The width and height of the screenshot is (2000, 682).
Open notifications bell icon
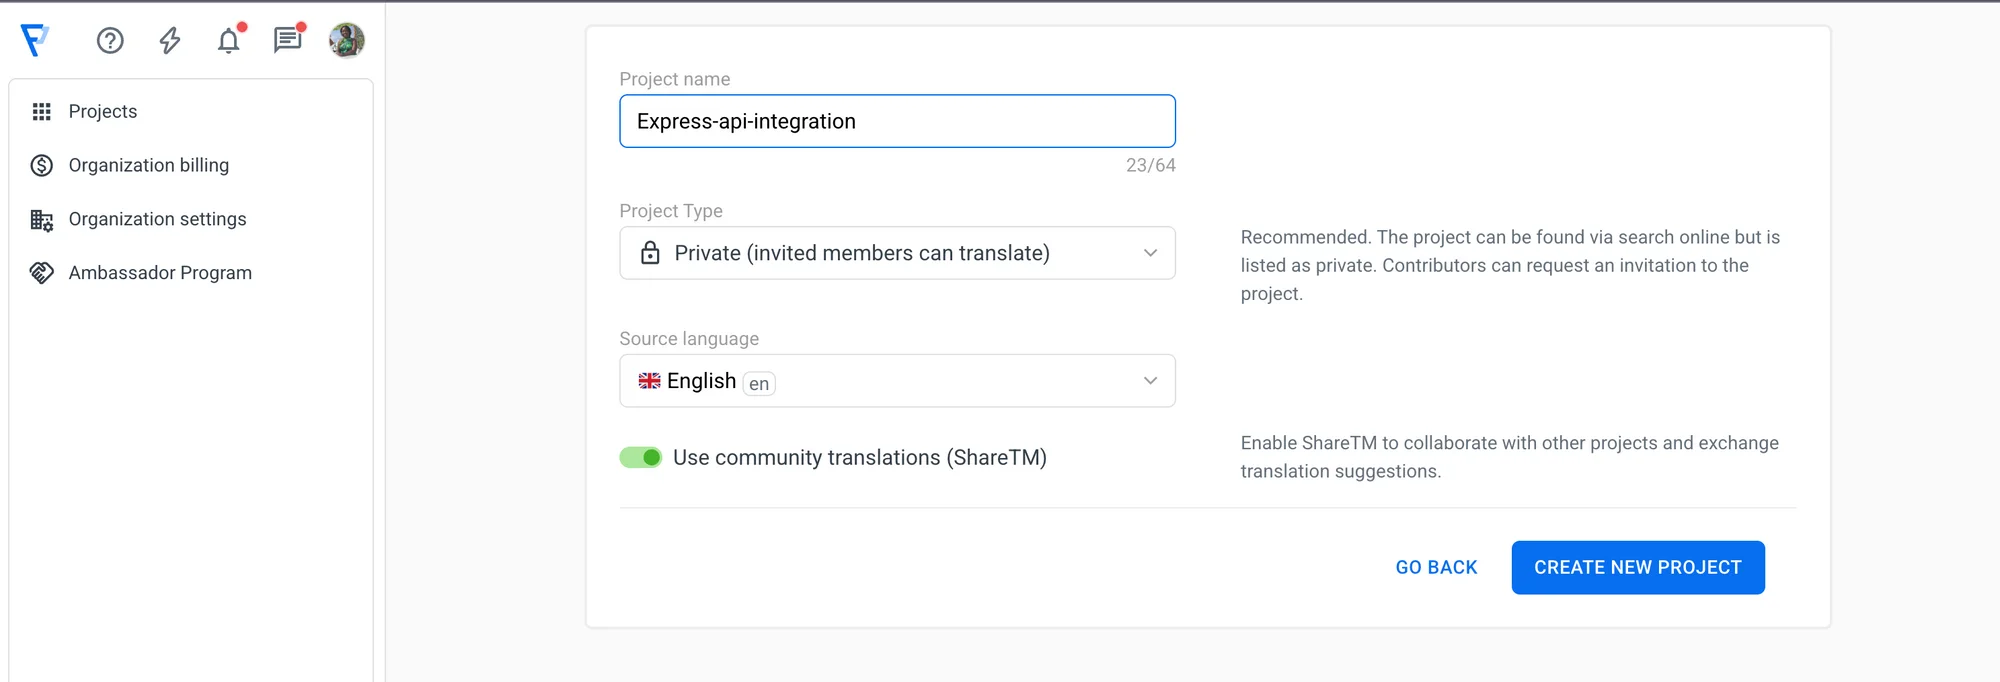(x=229, y=40)
